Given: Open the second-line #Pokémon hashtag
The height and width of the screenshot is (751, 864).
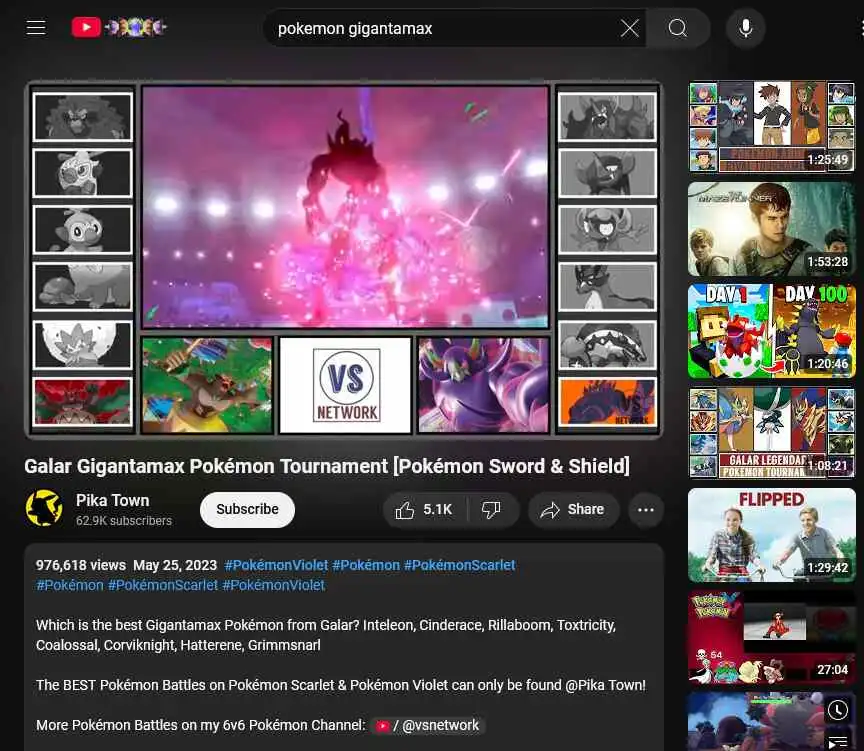Looking at the screenshot, I should pyautogui.click(x=70, y=585).
